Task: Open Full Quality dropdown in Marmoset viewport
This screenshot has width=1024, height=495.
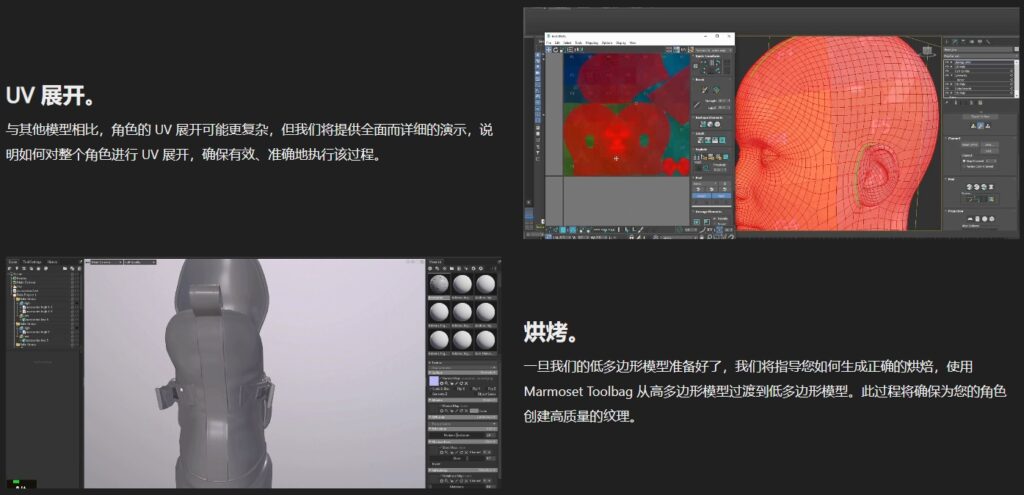Action: (x=140, y=262)
